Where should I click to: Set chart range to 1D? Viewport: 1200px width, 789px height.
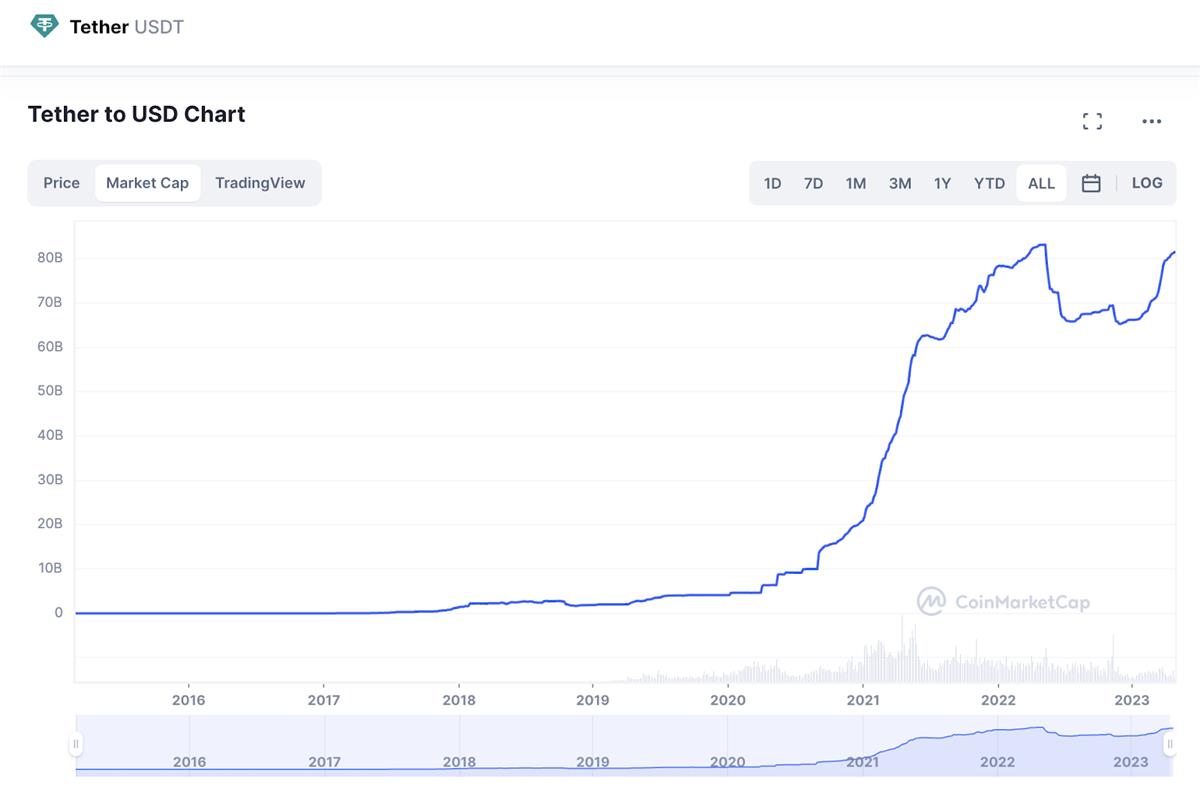[772, 183]
